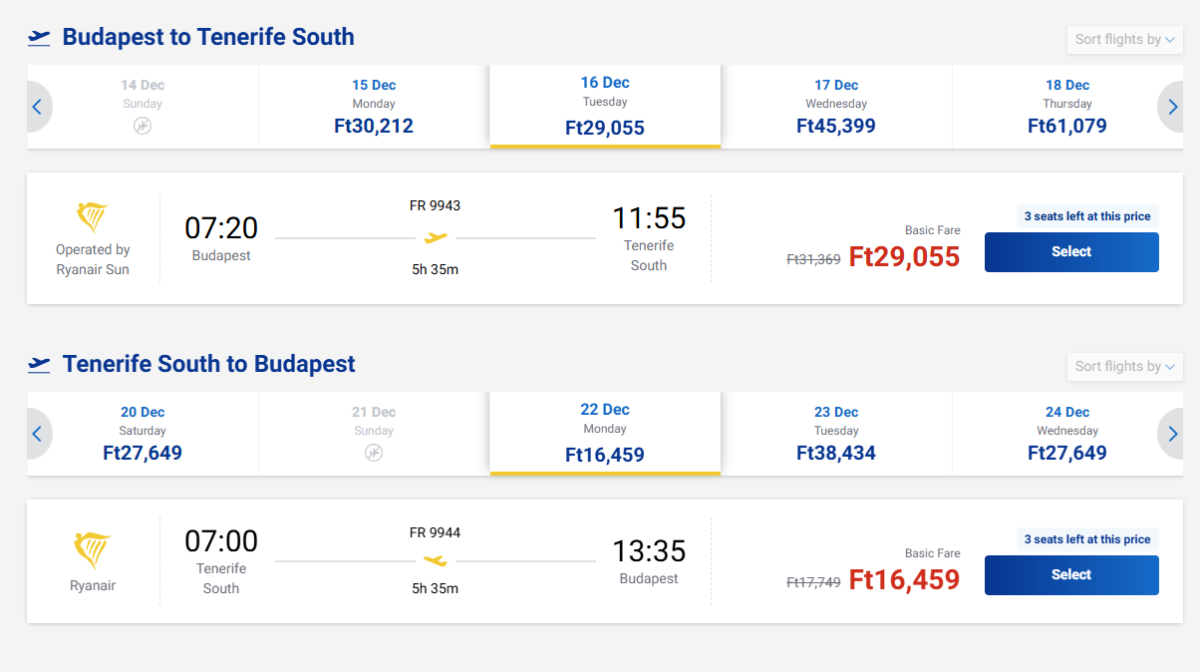Show later outbound dates with right arrow
This screenshot has width=1200, height=672.
pos(1171,107)
